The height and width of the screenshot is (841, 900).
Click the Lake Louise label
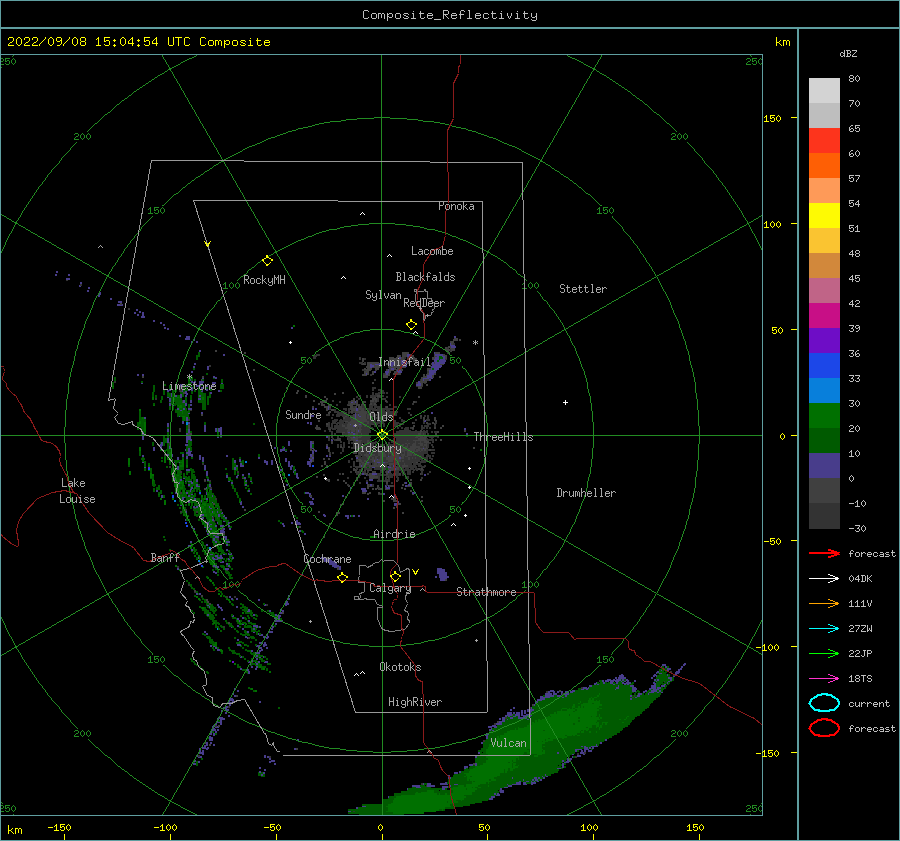[77, 491]
